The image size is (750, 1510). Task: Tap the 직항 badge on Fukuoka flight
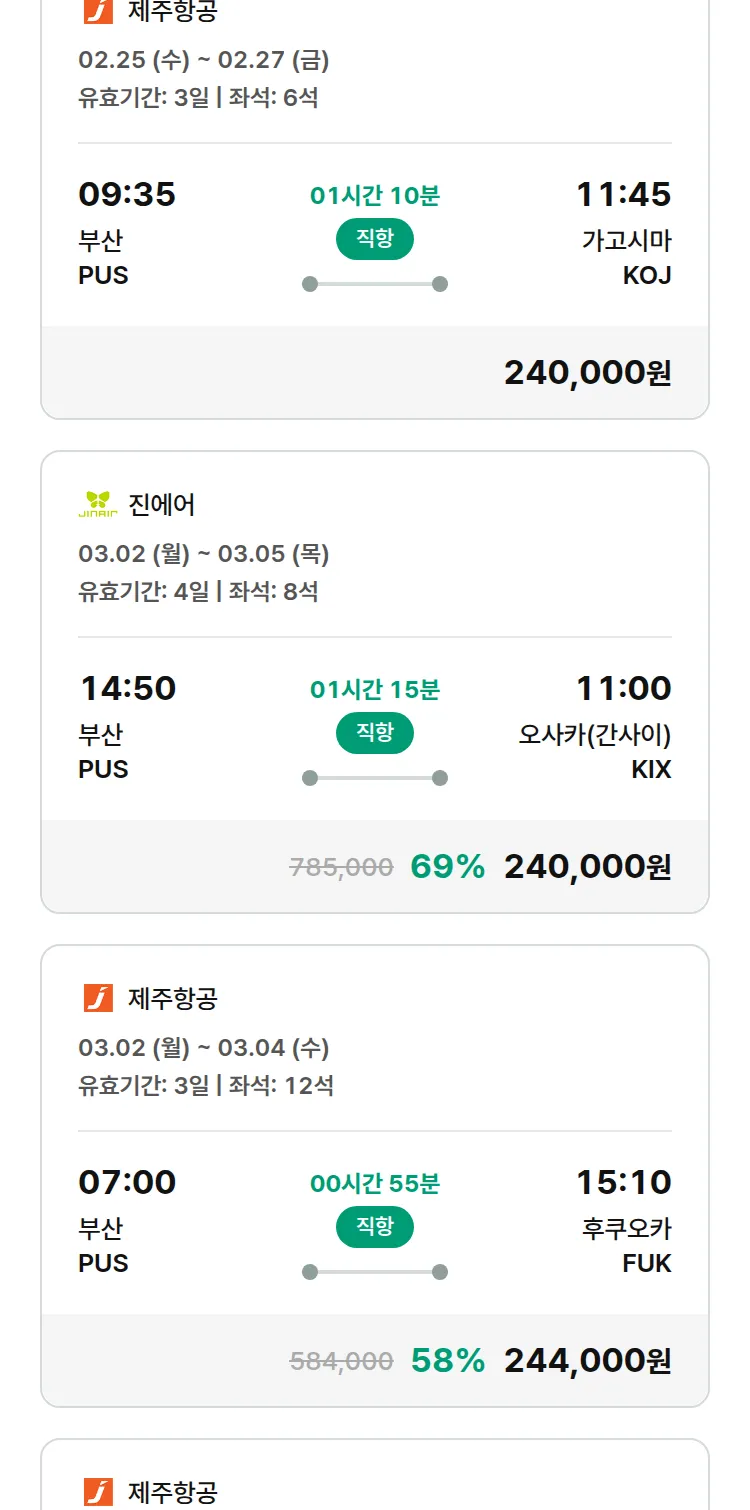pos(375,1227)
